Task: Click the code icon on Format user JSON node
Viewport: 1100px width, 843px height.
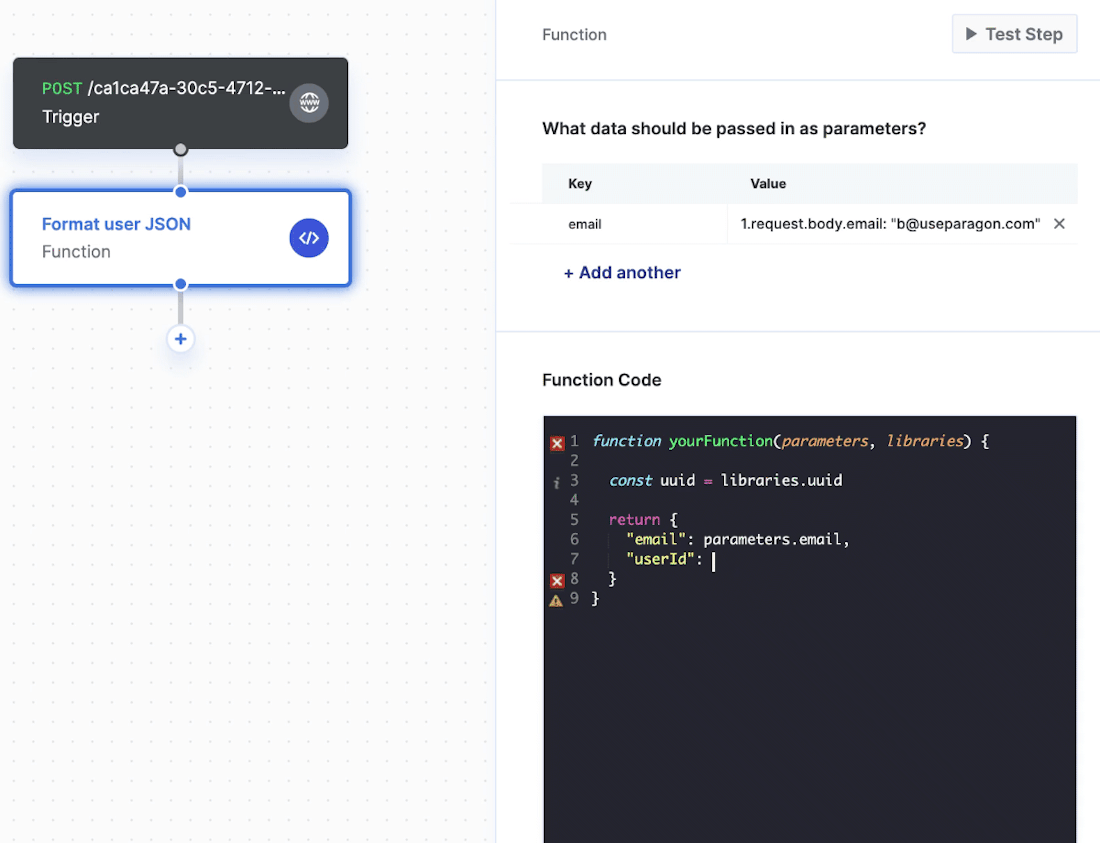Action: (x=309, y=237)
